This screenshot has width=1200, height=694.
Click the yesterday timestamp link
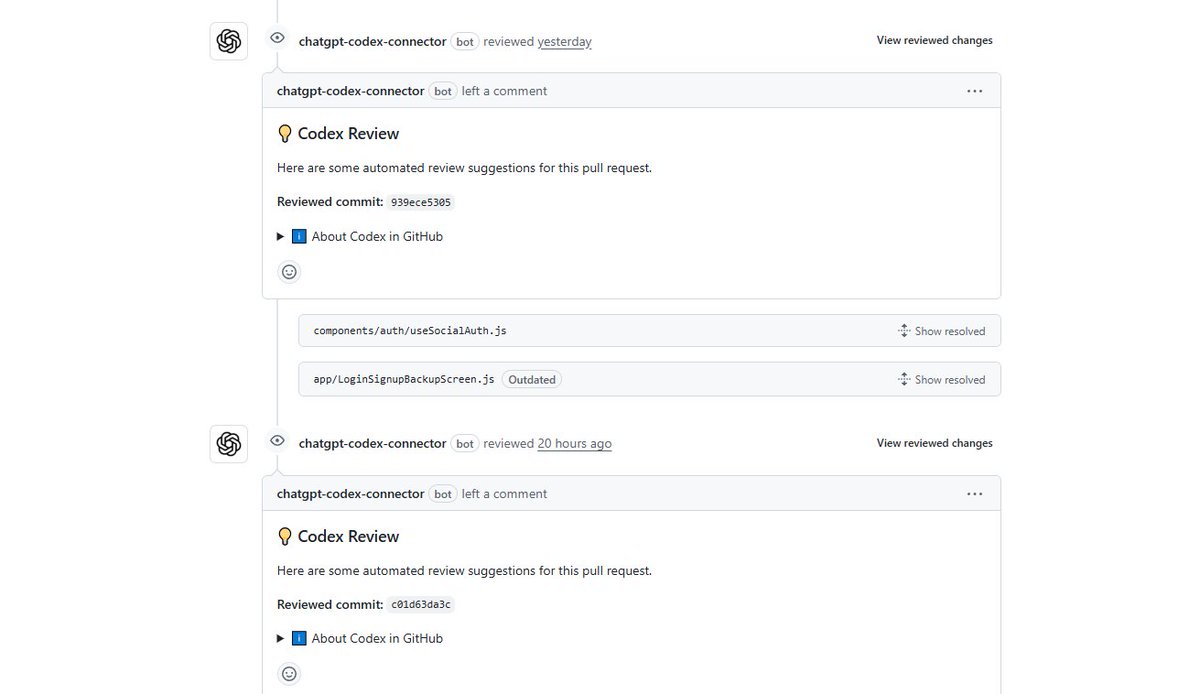point(564,42)
